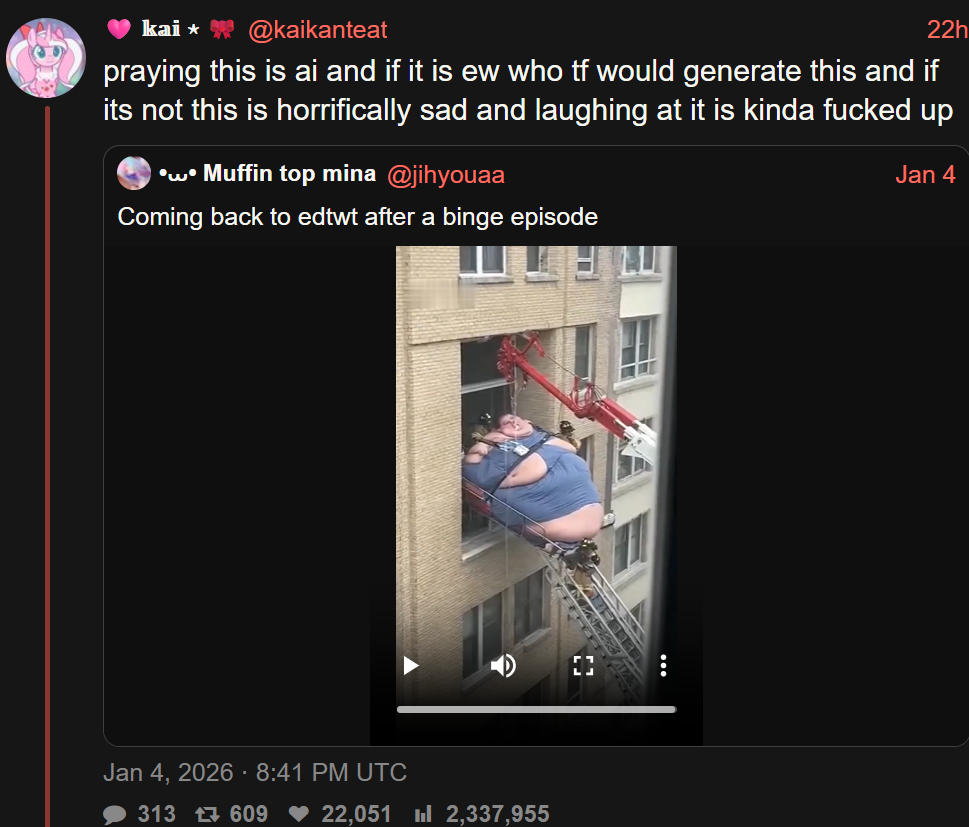
Task: Open the video's three-dot options menu
Action: pyautogui.click(x=663, y=666)
